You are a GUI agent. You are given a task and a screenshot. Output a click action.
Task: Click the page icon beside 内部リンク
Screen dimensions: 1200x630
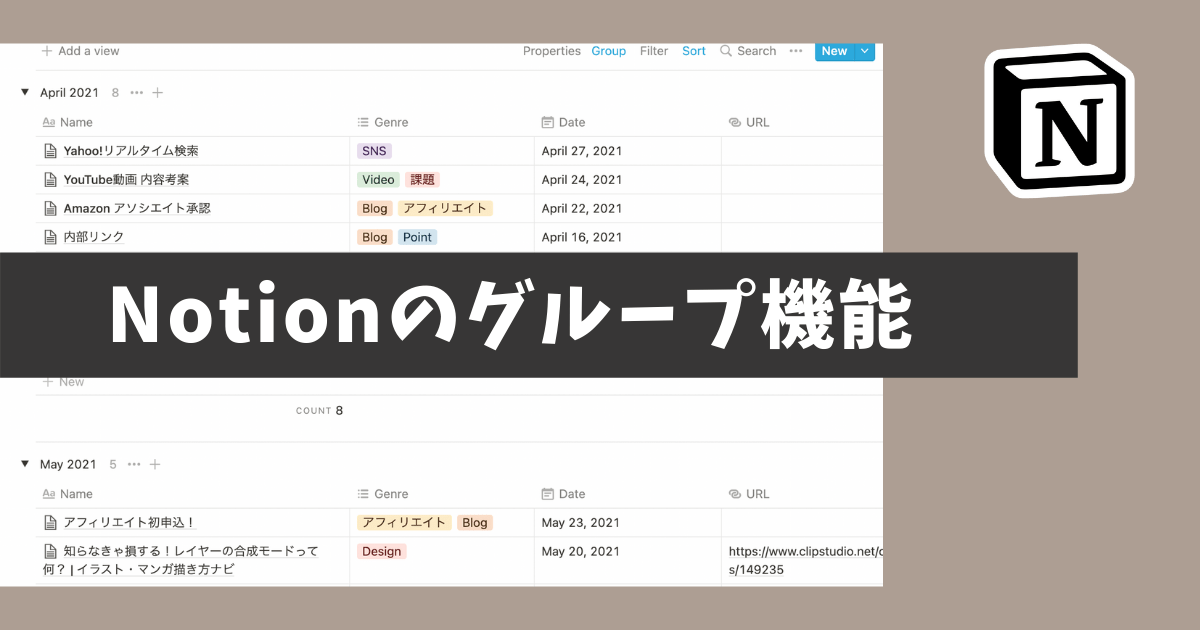tap(50, 237)
